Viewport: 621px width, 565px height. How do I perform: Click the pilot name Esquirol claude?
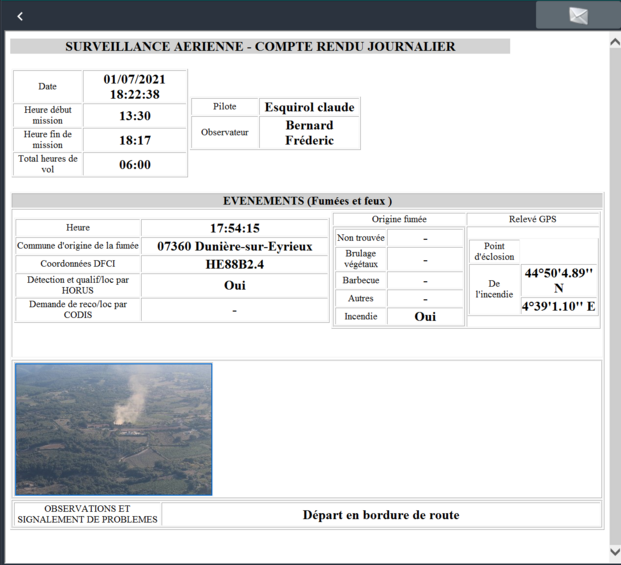tap(308, 107)
